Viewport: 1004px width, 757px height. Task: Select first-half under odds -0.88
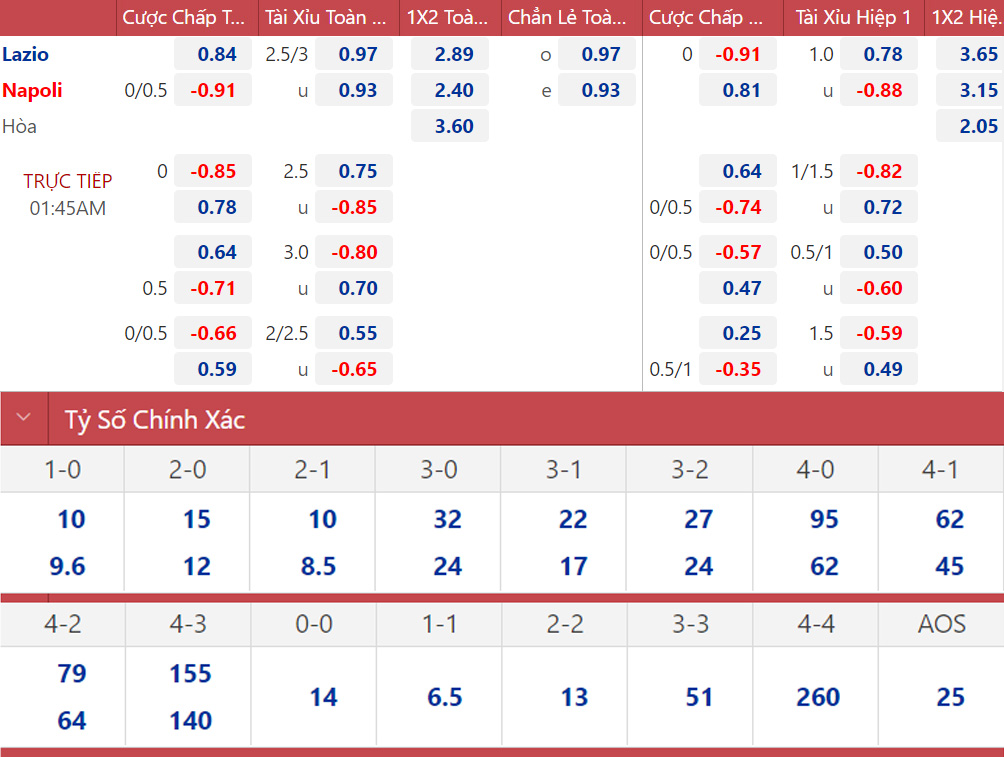click(x=879, y=91)
